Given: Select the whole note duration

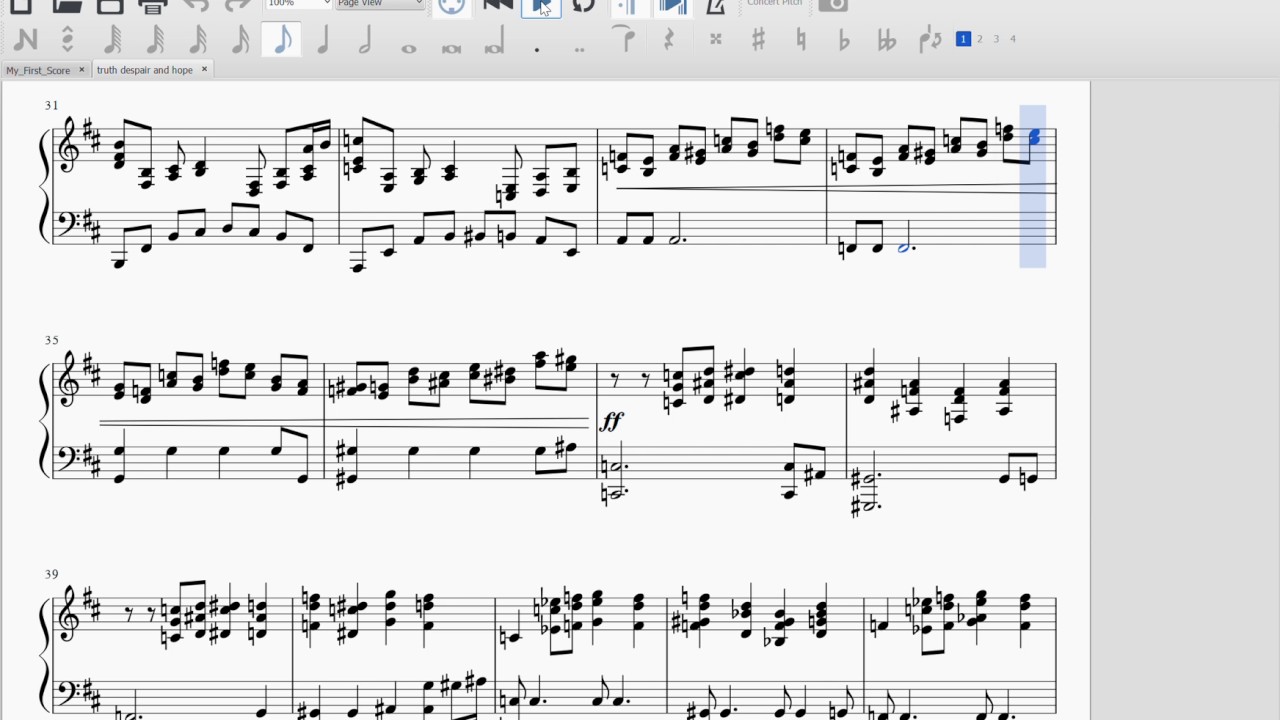Looking at the screenshot, I should [408, 47].
